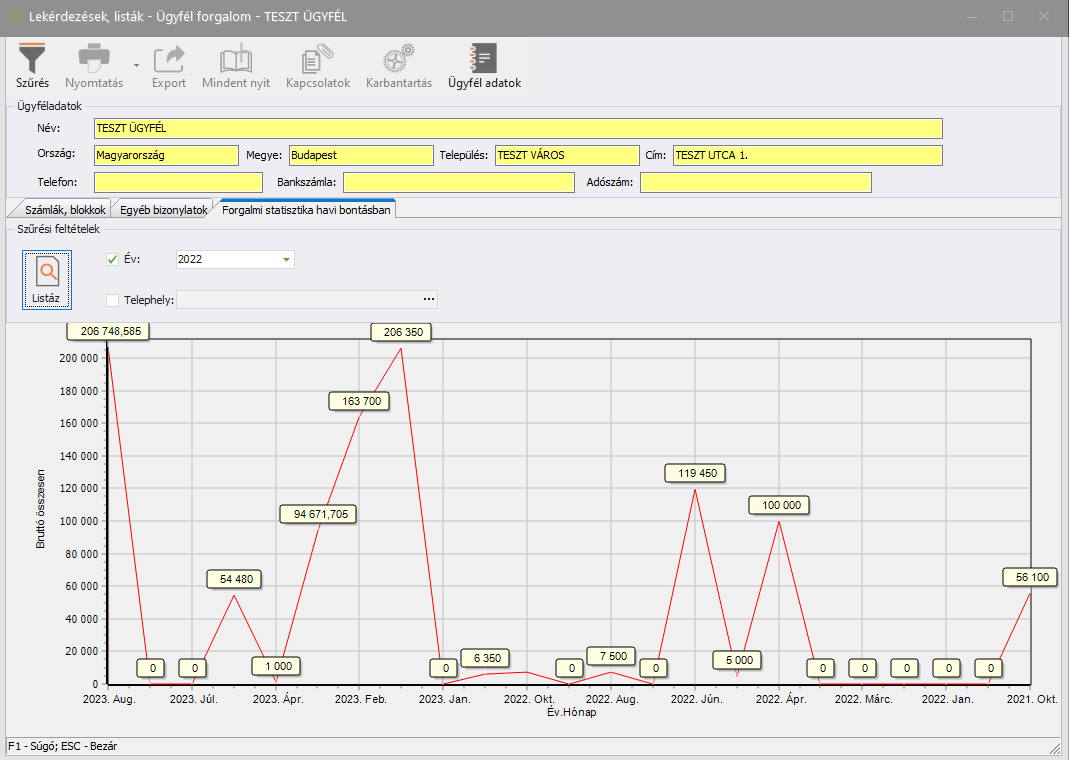
Task: Enable the Telephely checkbox
Action: [x=112, y=299]
